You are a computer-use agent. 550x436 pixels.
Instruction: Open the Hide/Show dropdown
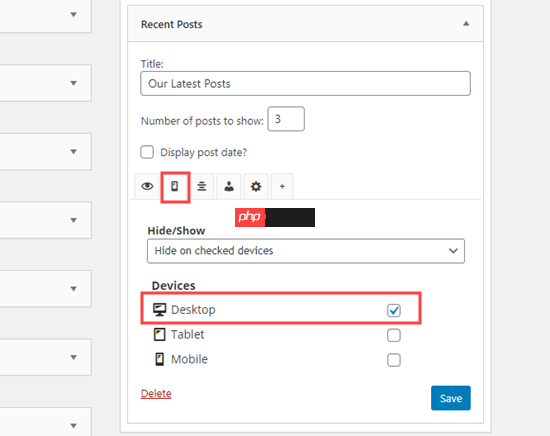click(306, 251)
